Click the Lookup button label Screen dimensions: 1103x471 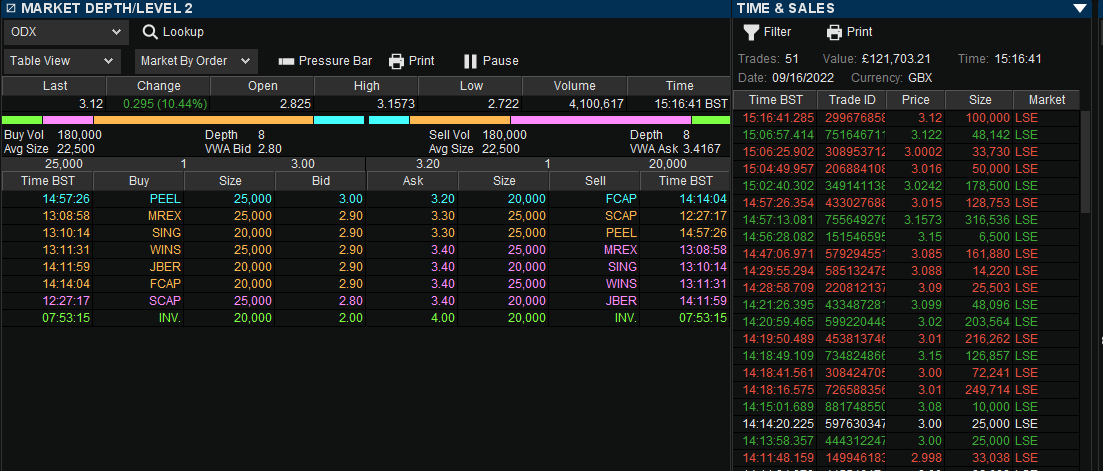pyautogui.click(x=184, y=32)
